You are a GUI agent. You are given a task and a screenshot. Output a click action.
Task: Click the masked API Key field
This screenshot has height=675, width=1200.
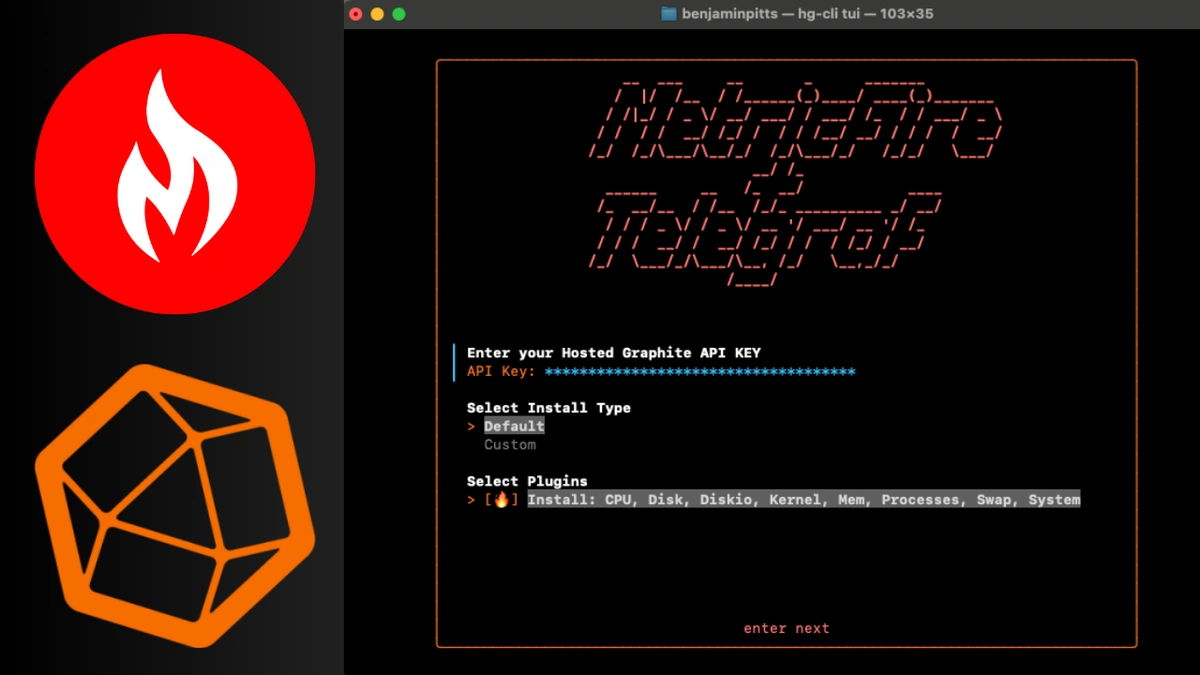click(x=699, y=372)
